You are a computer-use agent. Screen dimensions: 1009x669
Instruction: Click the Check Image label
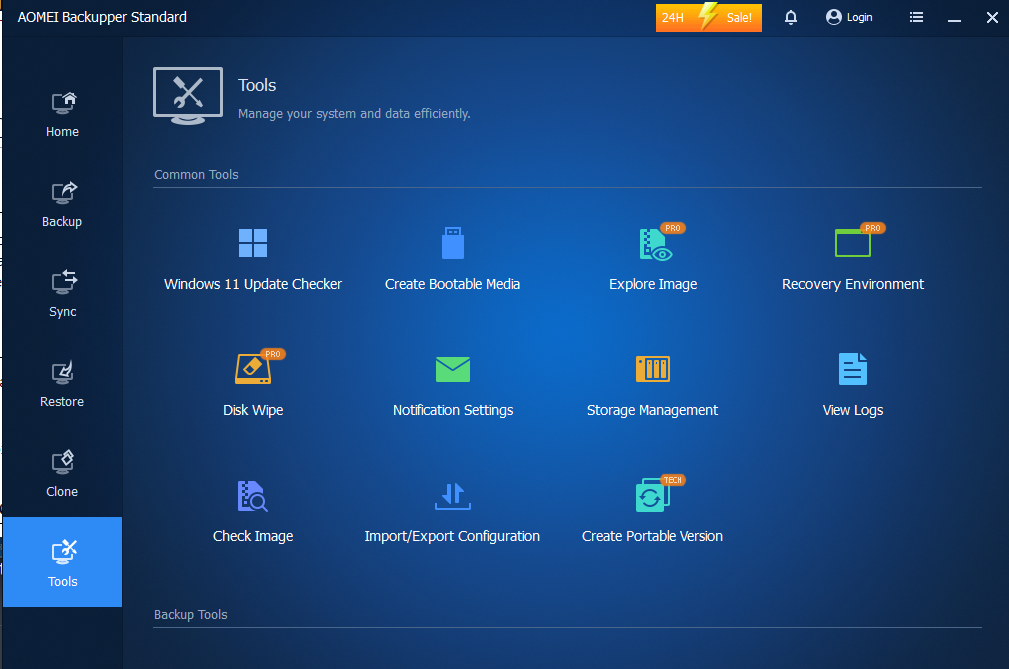pyautogui.click(x=253, y=536)
